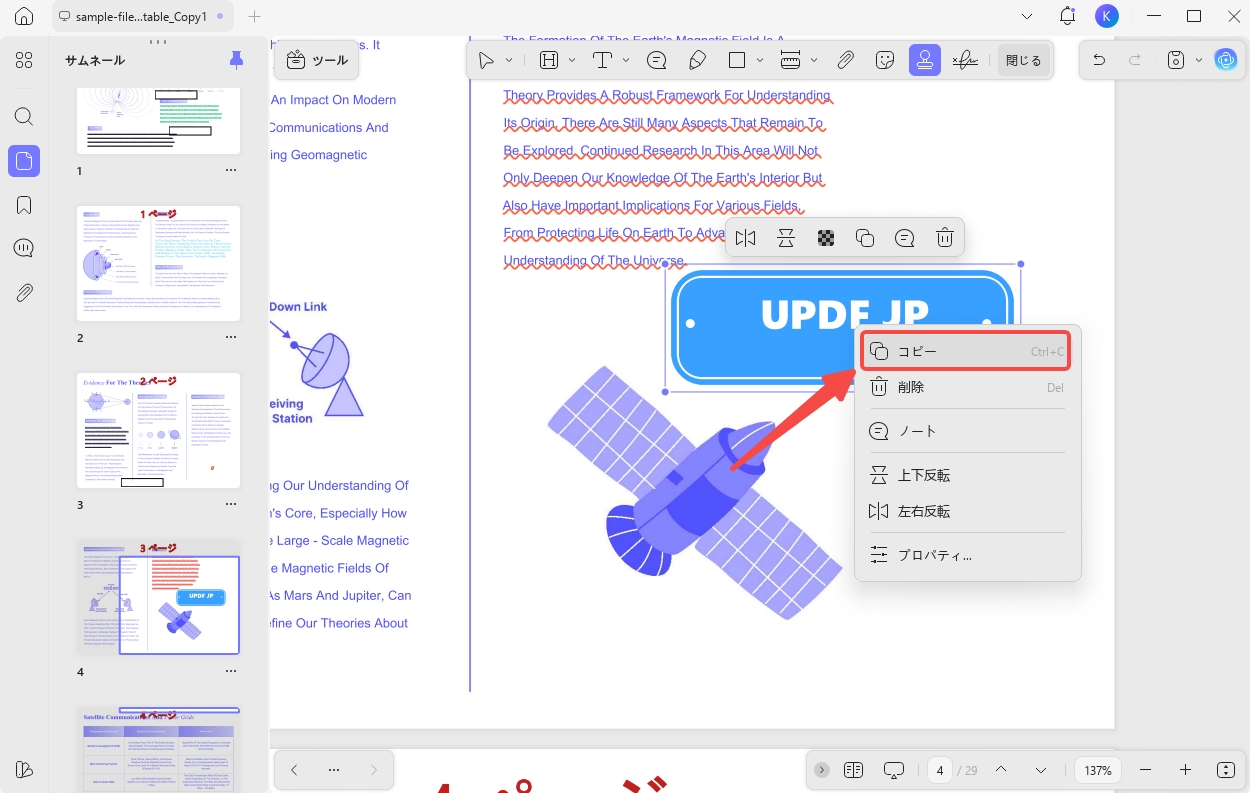
Task: Open options menu for thumbnail 1
Action: (231, 171)
